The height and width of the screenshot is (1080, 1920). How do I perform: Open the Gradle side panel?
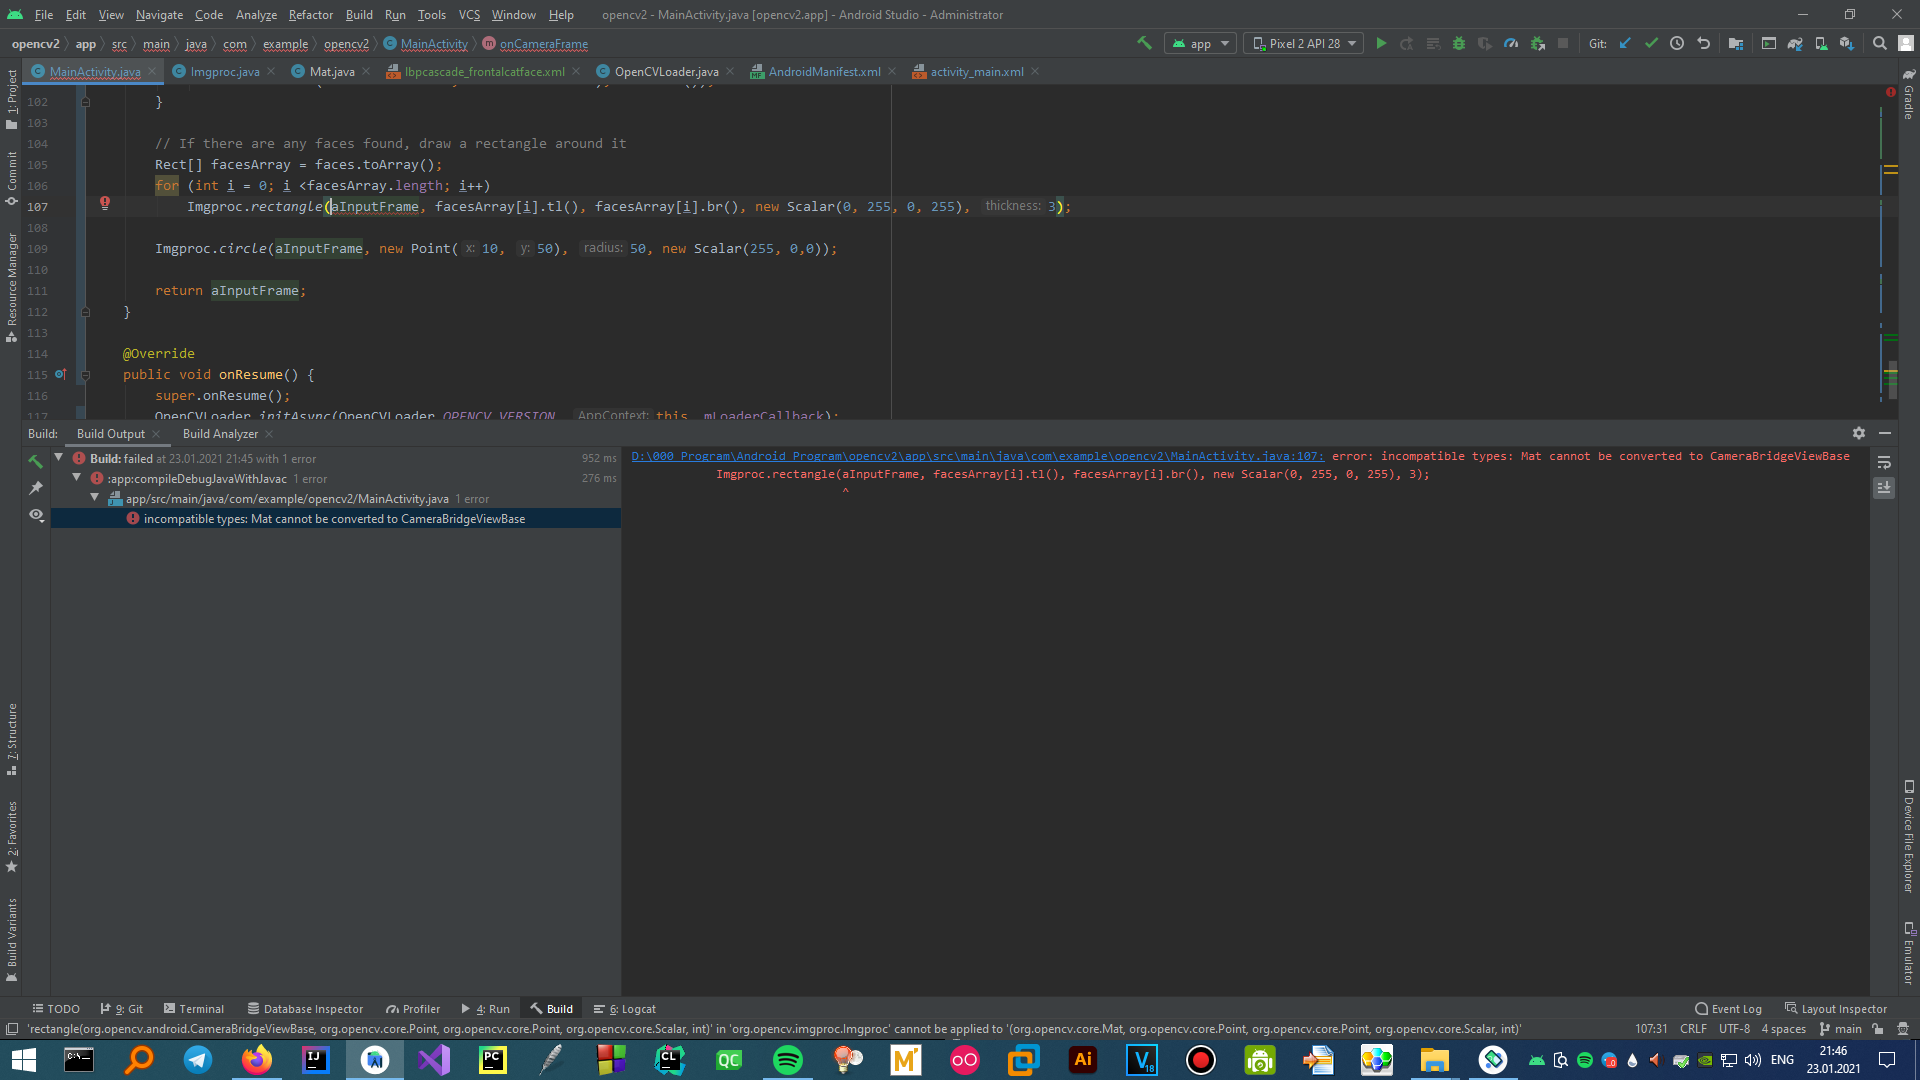click(1908, 95)
